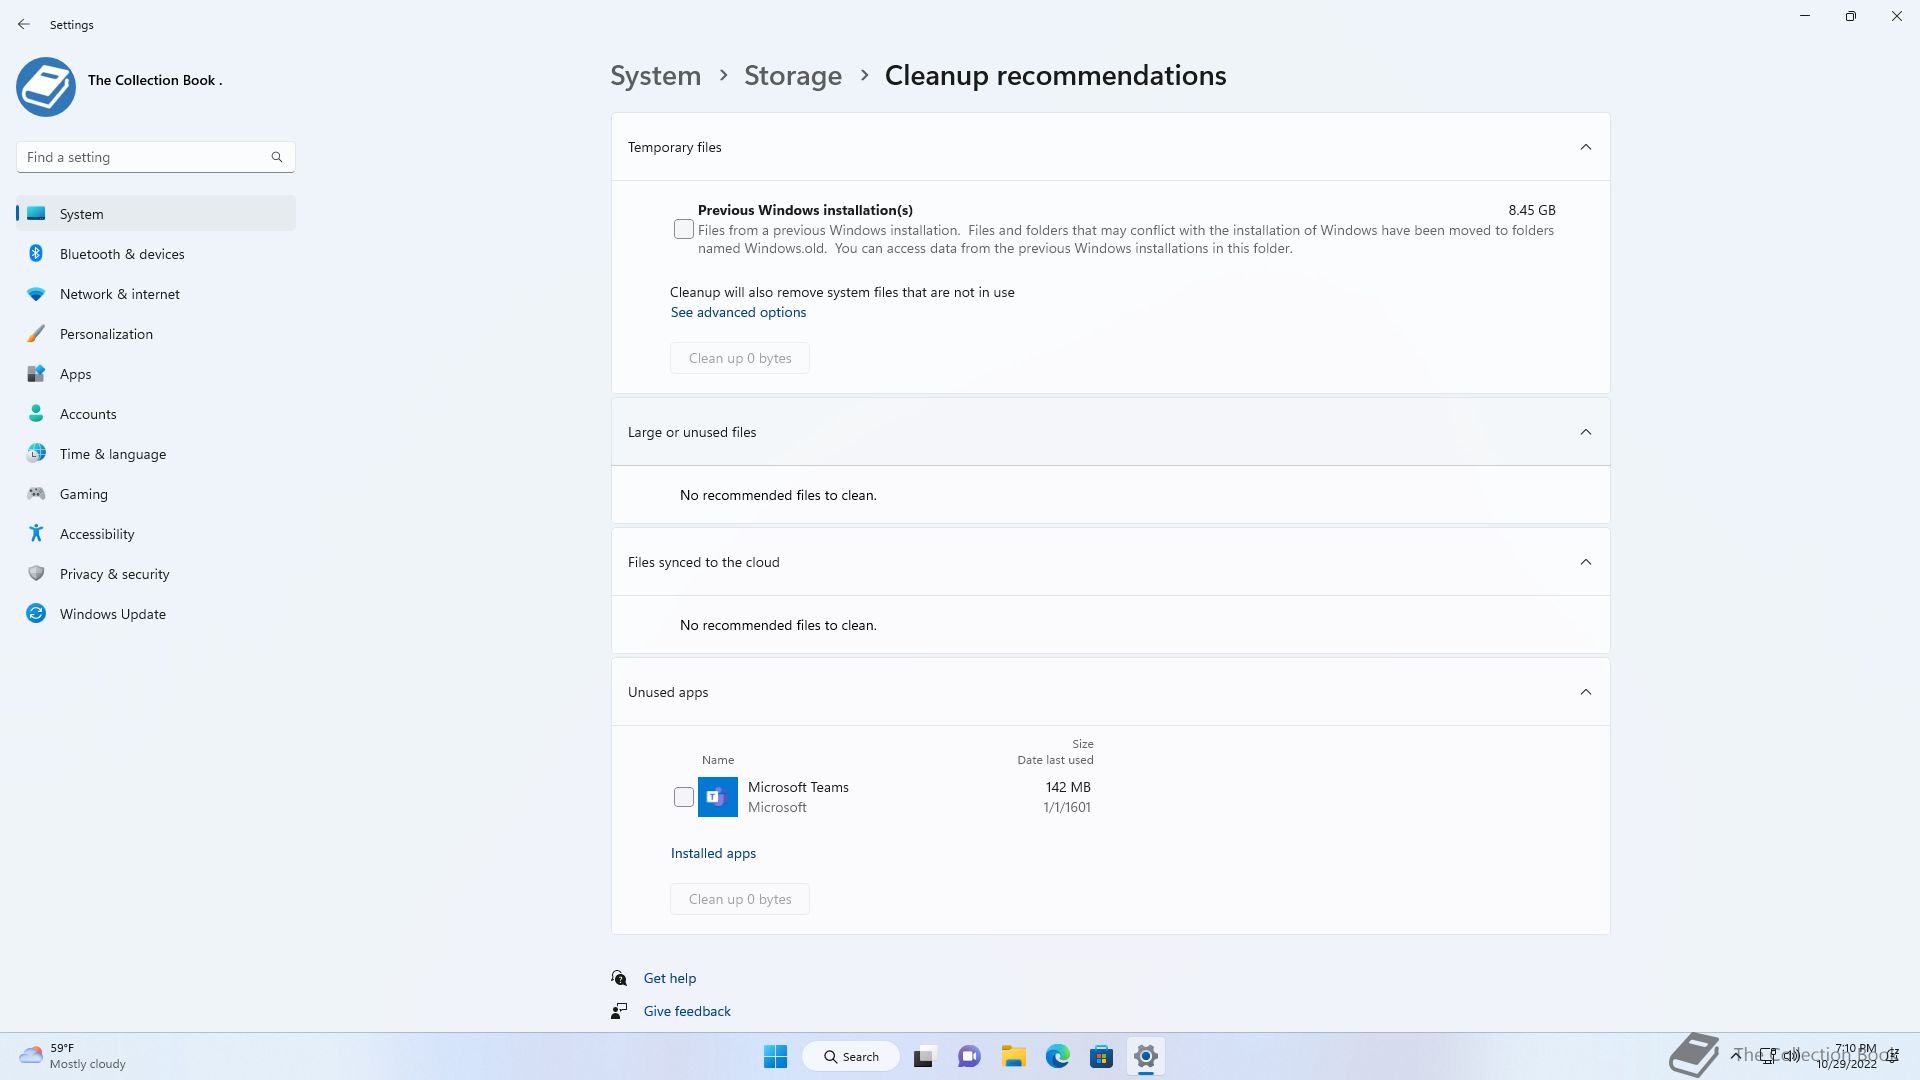The width and height of the screenshot is (1920, 1080).
Task: Go to Storage breadcrumb
Action: click(x=793, y=75)
